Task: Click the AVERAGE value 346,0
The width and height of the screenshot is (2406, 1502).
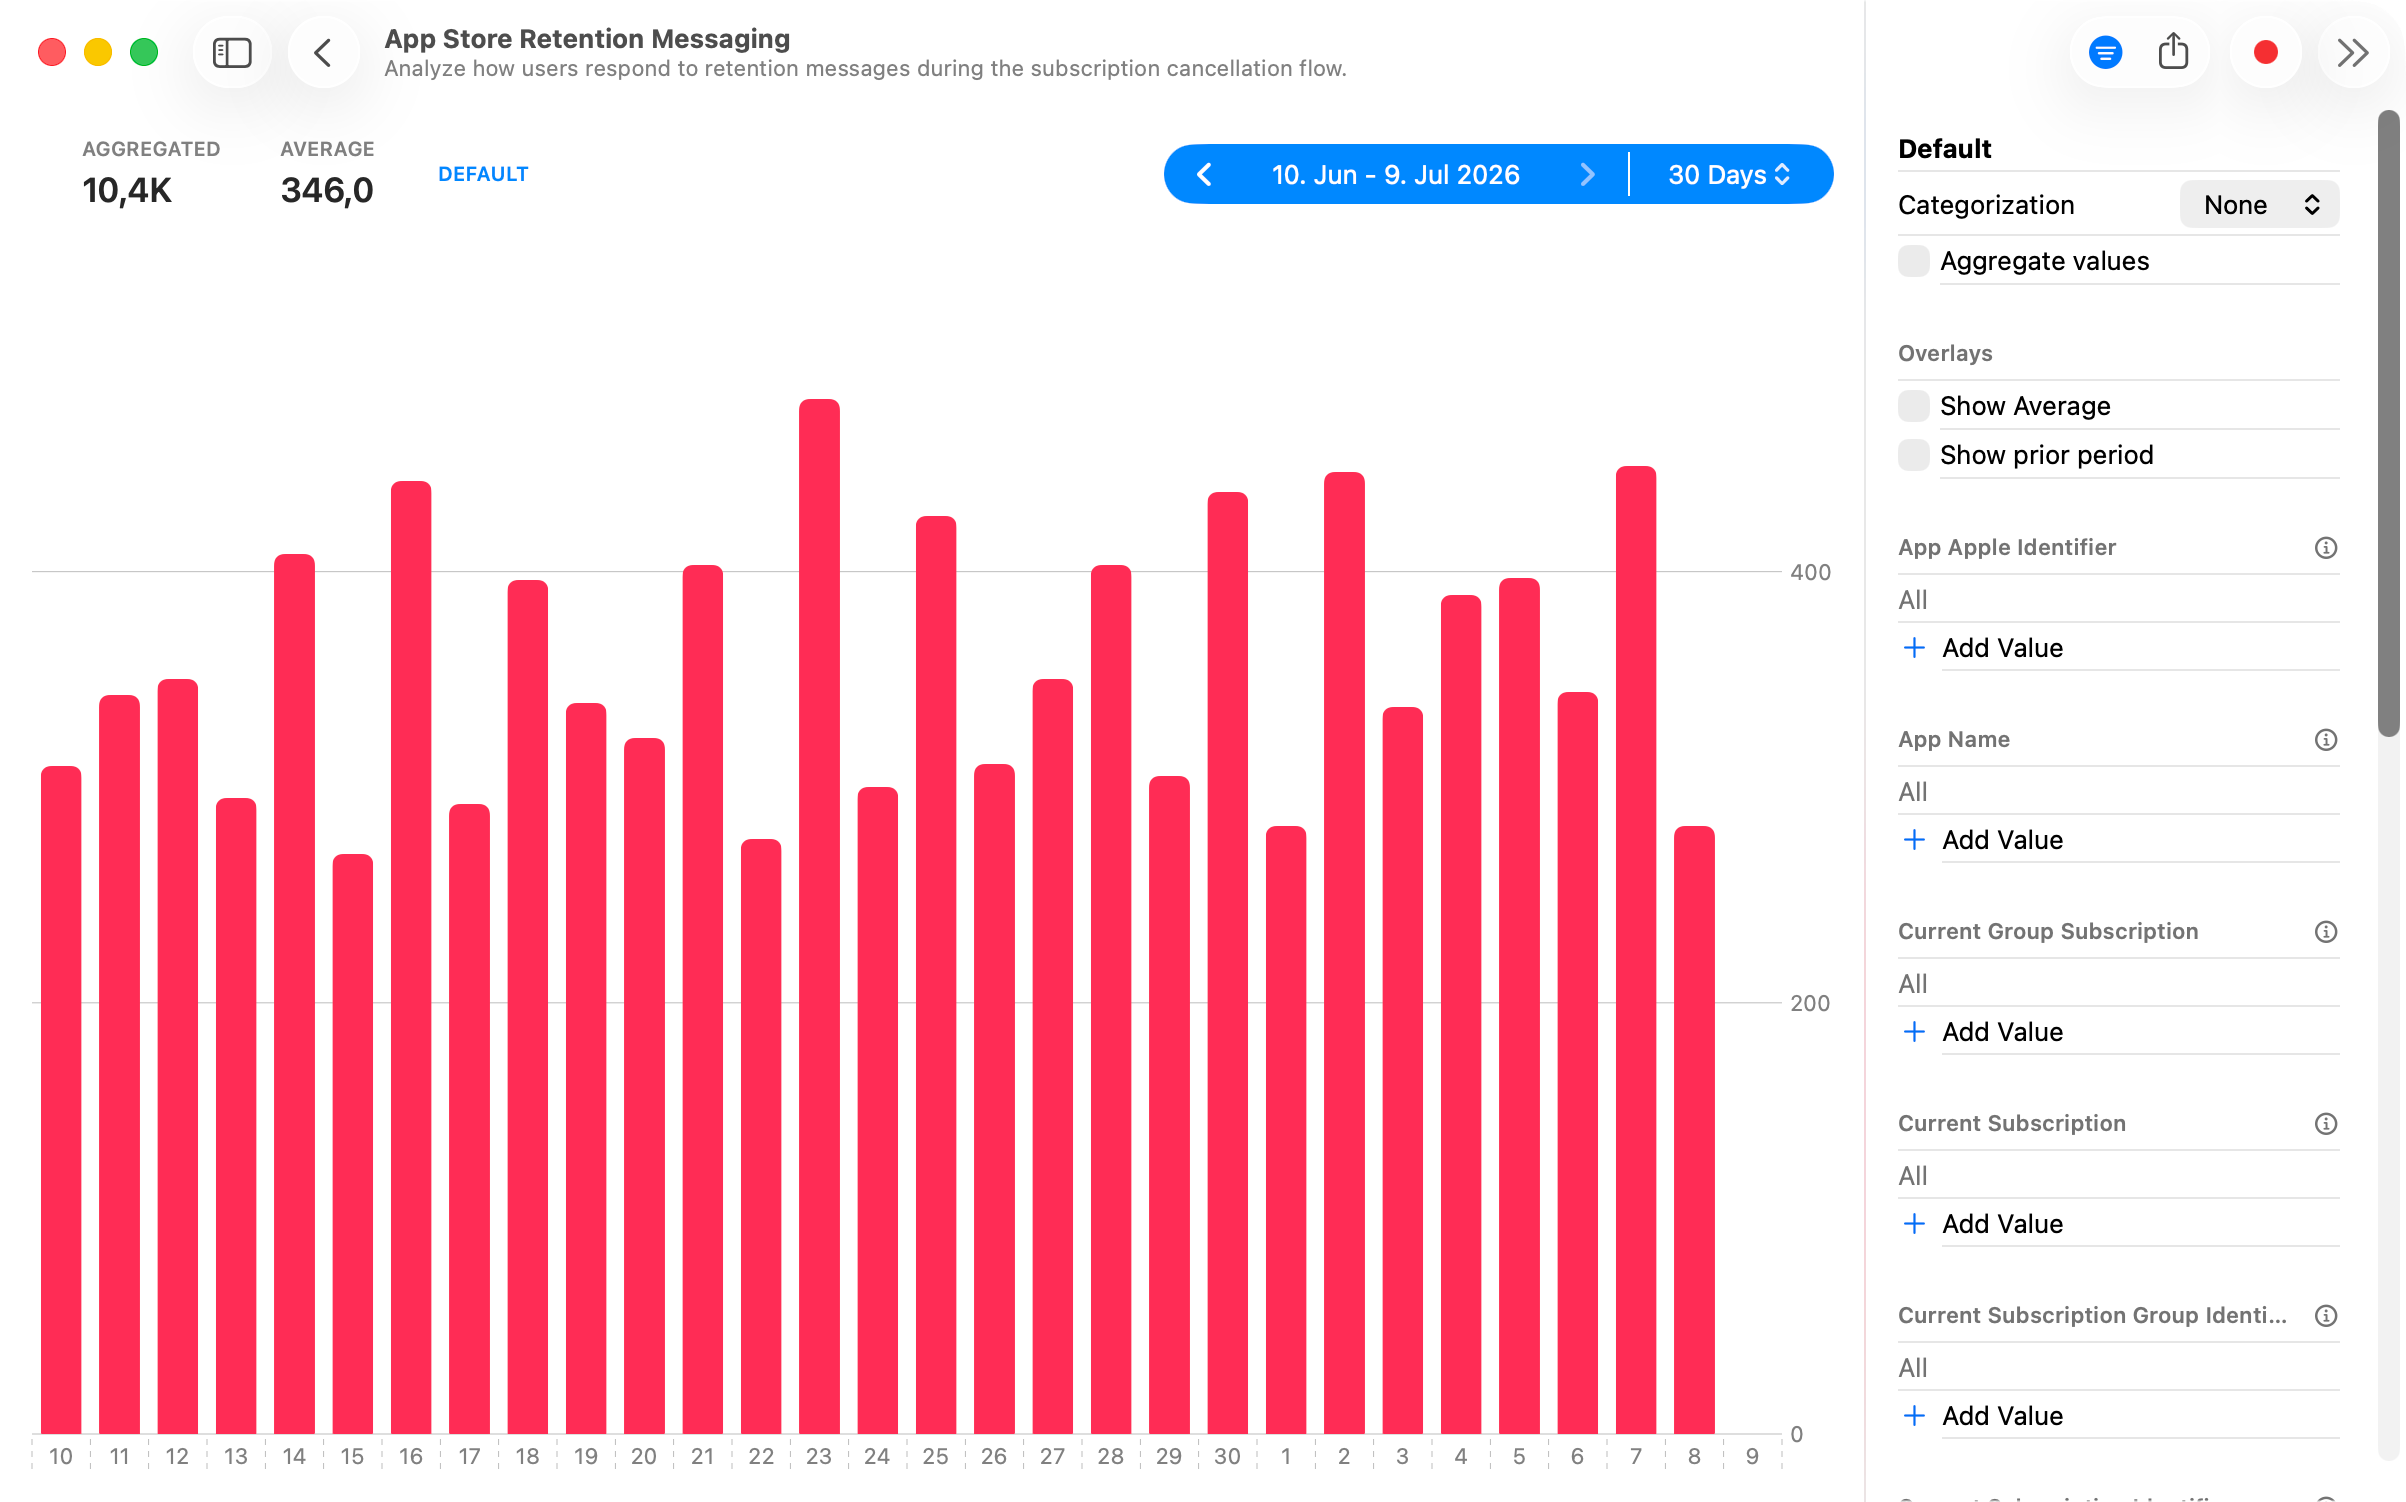Action: [327, 190]
